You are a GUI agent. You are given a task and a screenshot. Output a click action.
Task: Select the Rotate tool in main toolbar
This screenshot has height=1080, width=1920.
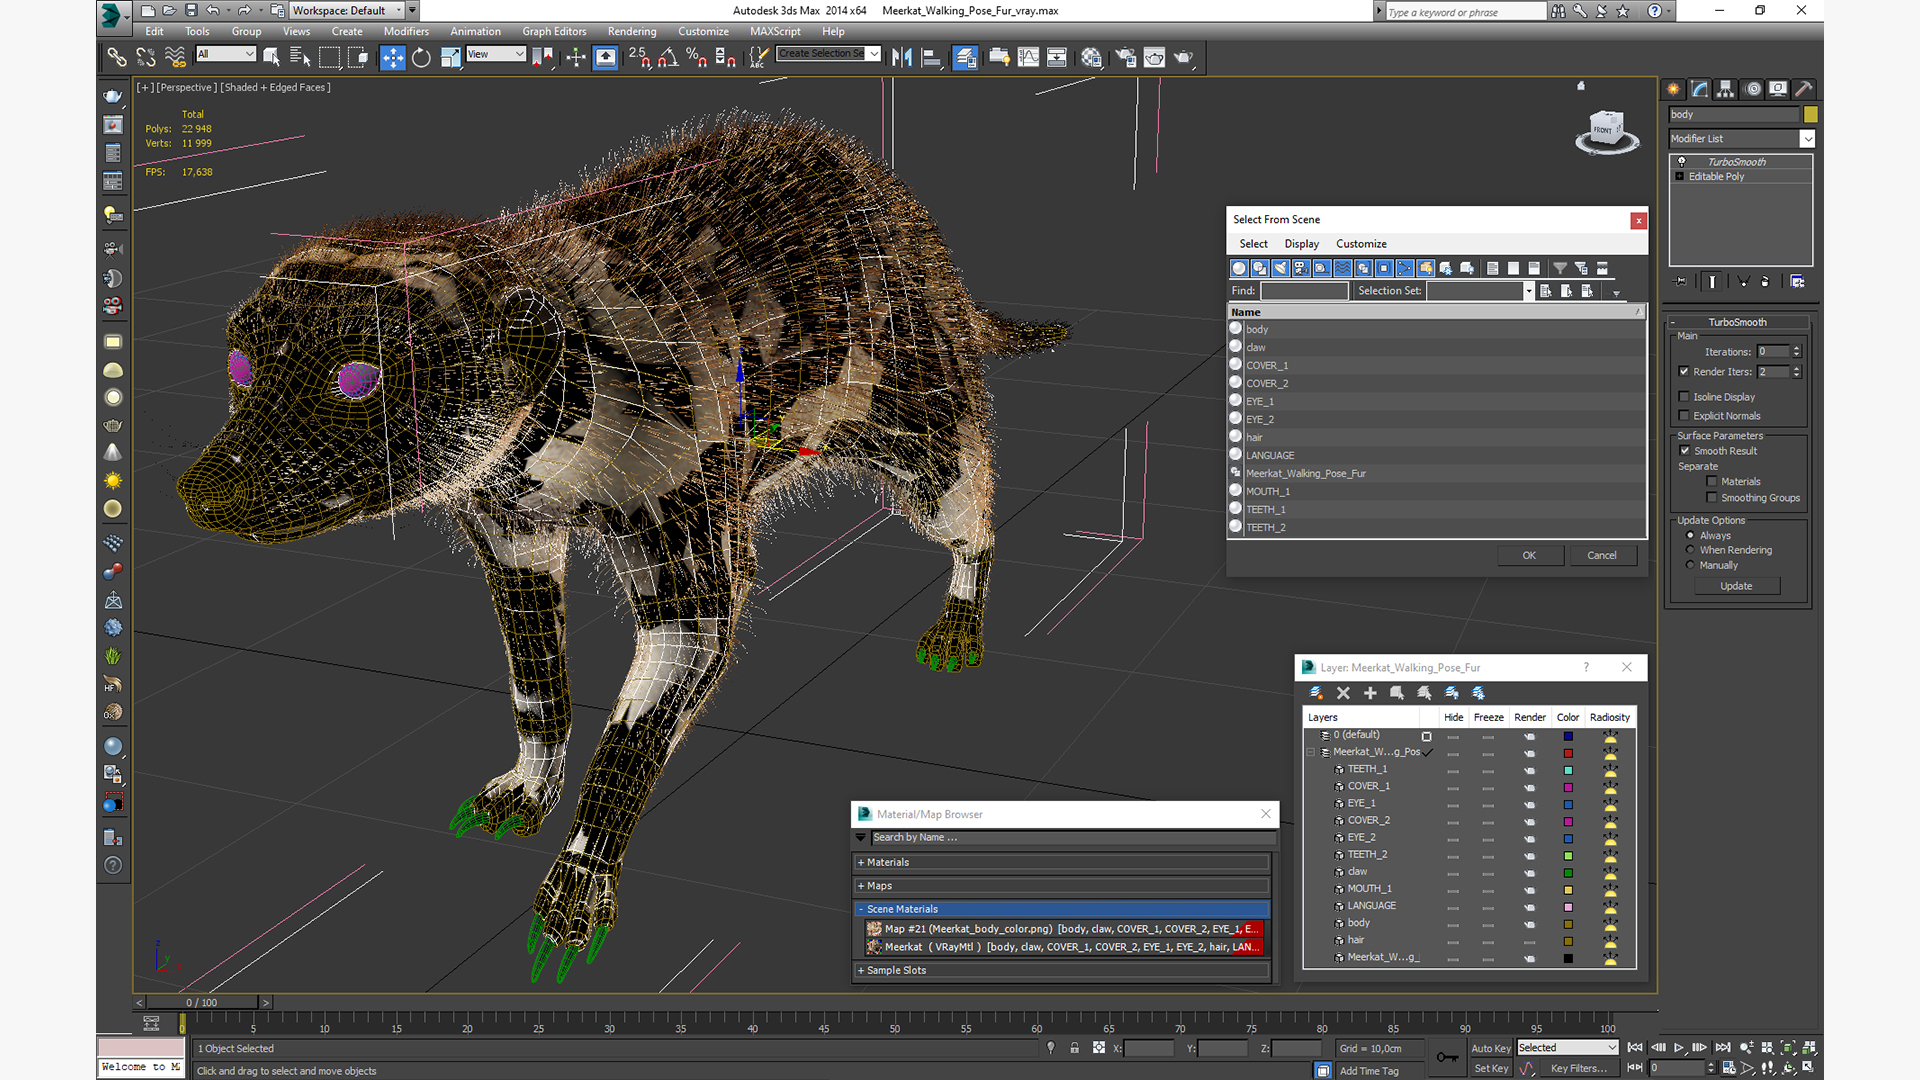pos(421,58)
